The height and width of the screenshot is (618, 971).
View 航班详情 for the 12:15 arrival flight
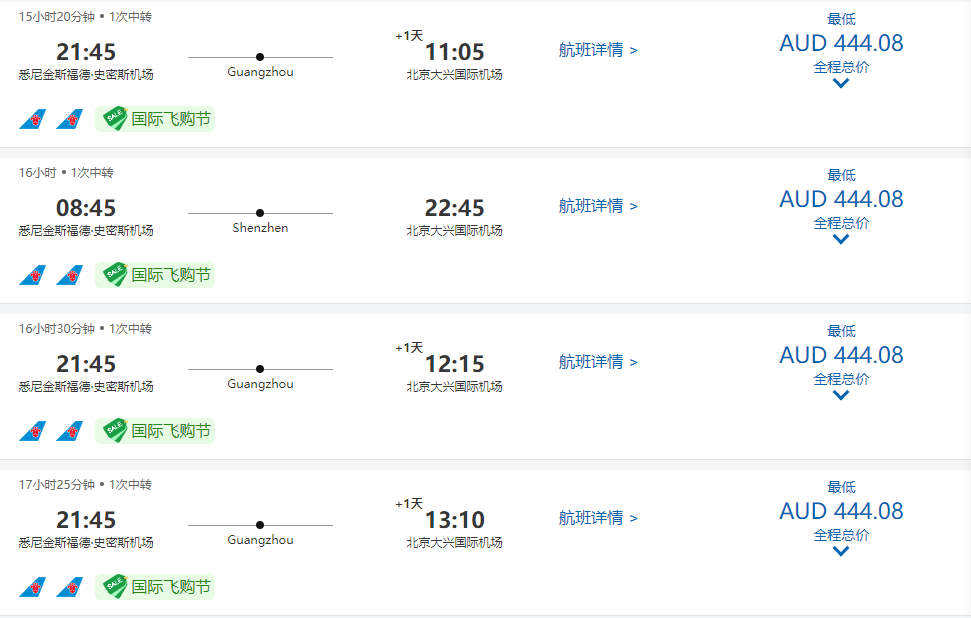[x=598, y=362]
